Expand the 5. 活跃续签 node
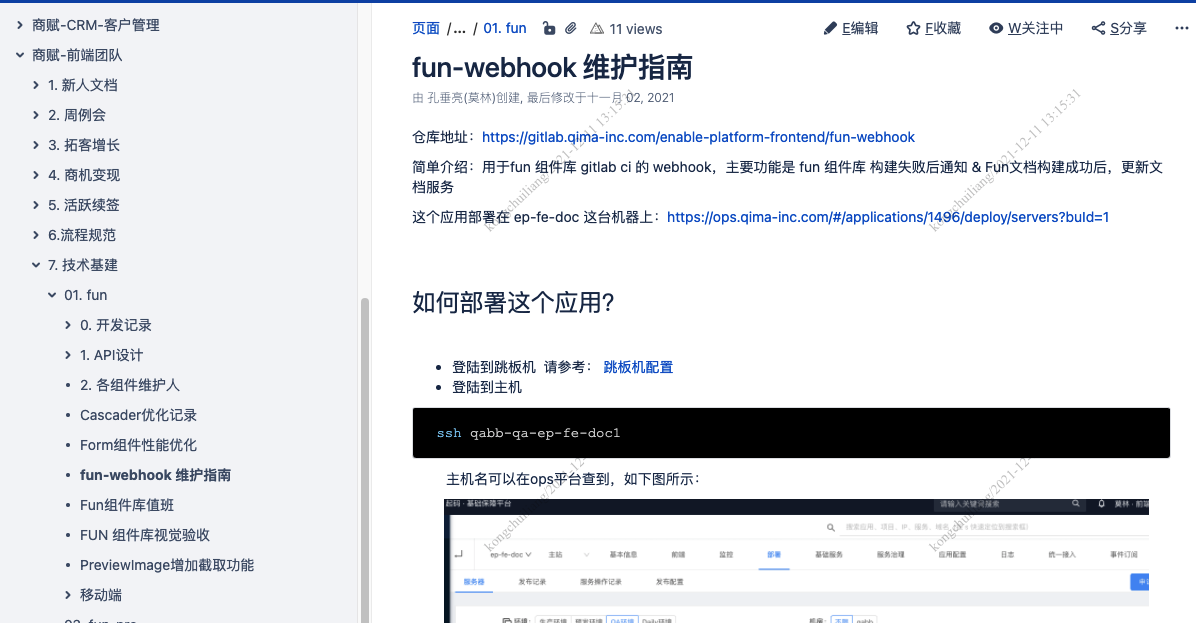 click(x=36, y=205)
